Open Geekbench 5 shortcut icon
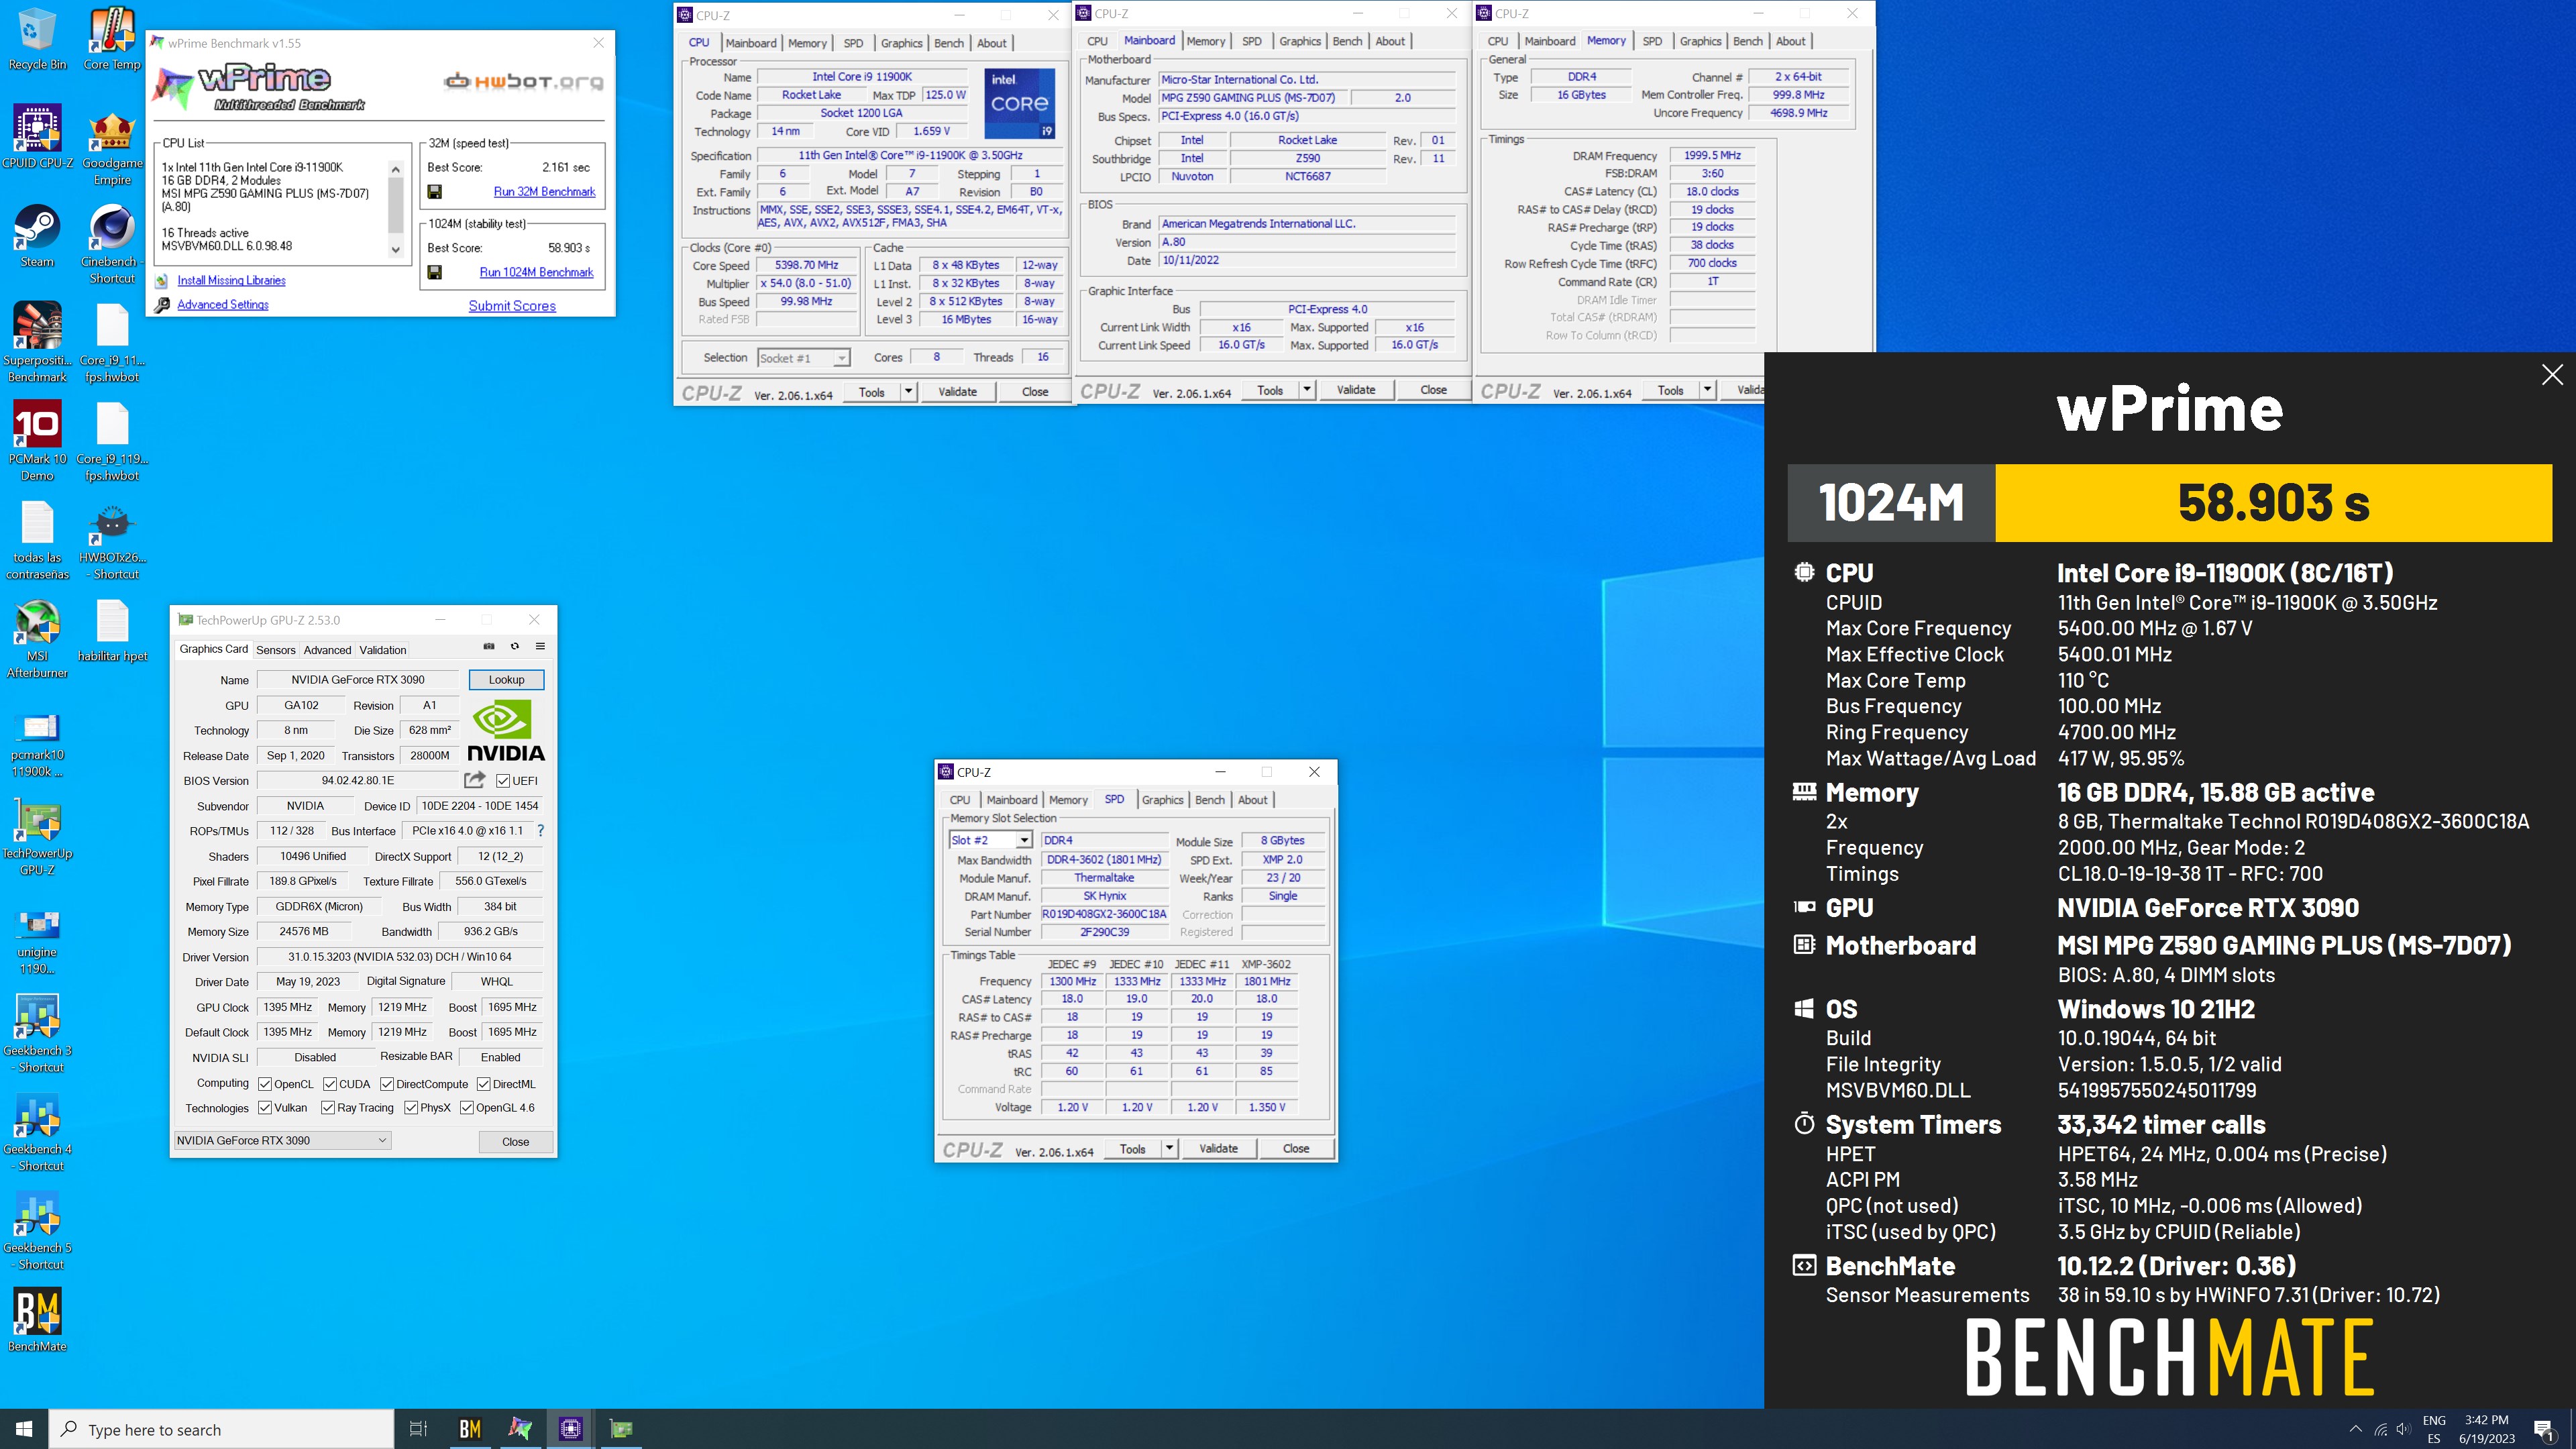This screenshot has width=2576, height=1449. [x=37, y=1230]
